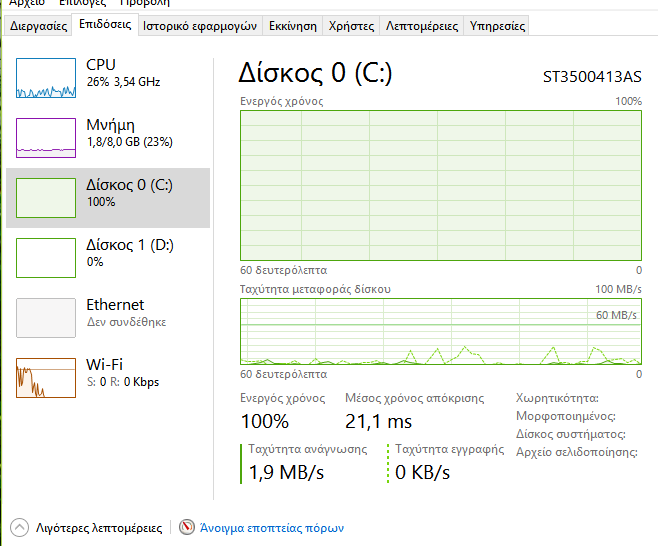This screenshot has height=546, width=658.
Task: Switch to the Διεργασίες tab
Action: pos(38,26)
